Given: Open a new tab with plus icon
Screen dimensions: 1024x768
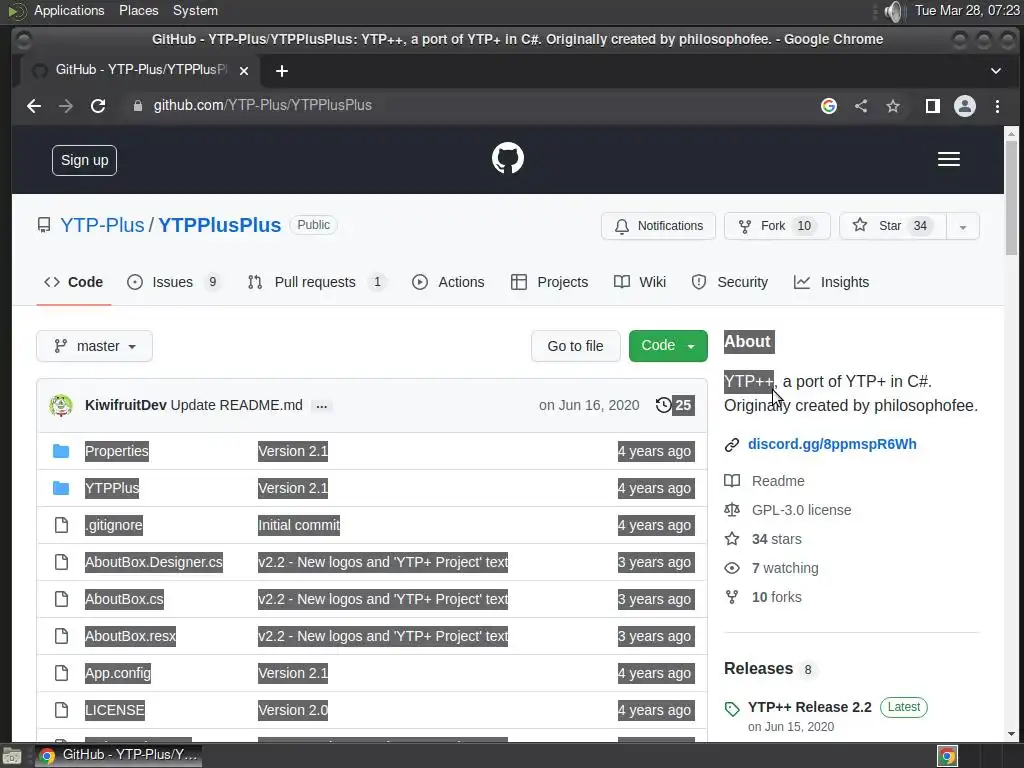Looking at the screenshot, I should click(x=281, y=71).
